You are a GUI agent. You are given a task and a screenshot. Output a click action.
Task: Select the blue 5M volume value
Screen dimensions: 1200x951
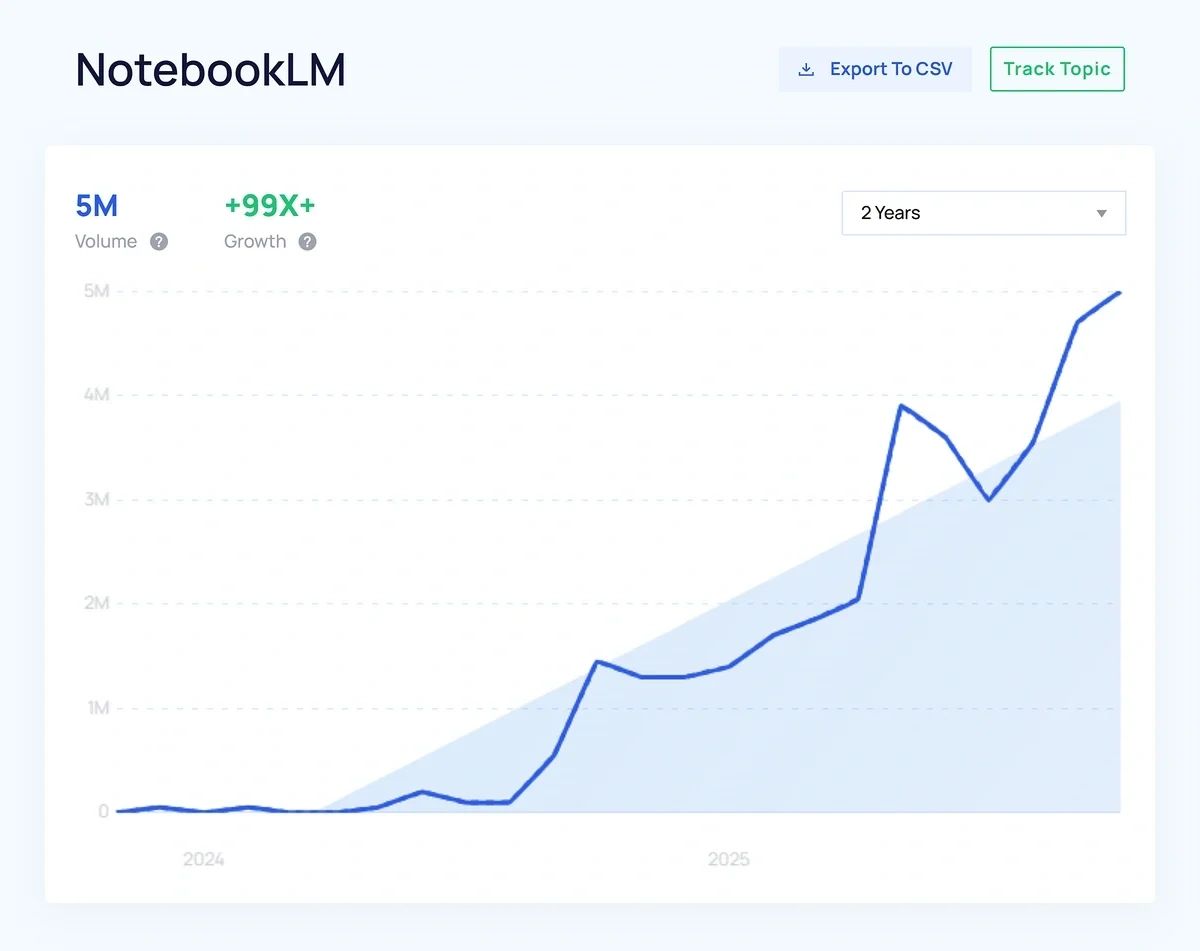click(97, 206)
